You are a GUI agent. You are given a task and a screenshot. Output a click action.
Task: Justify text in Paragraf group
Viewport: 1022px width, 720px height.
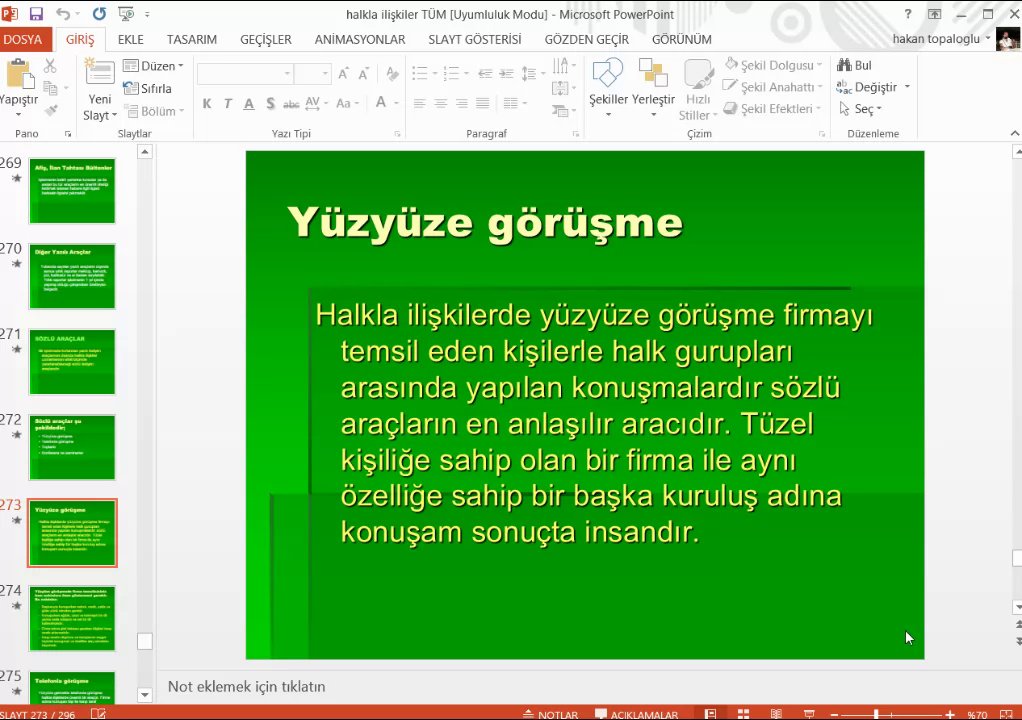coord(482,103)
